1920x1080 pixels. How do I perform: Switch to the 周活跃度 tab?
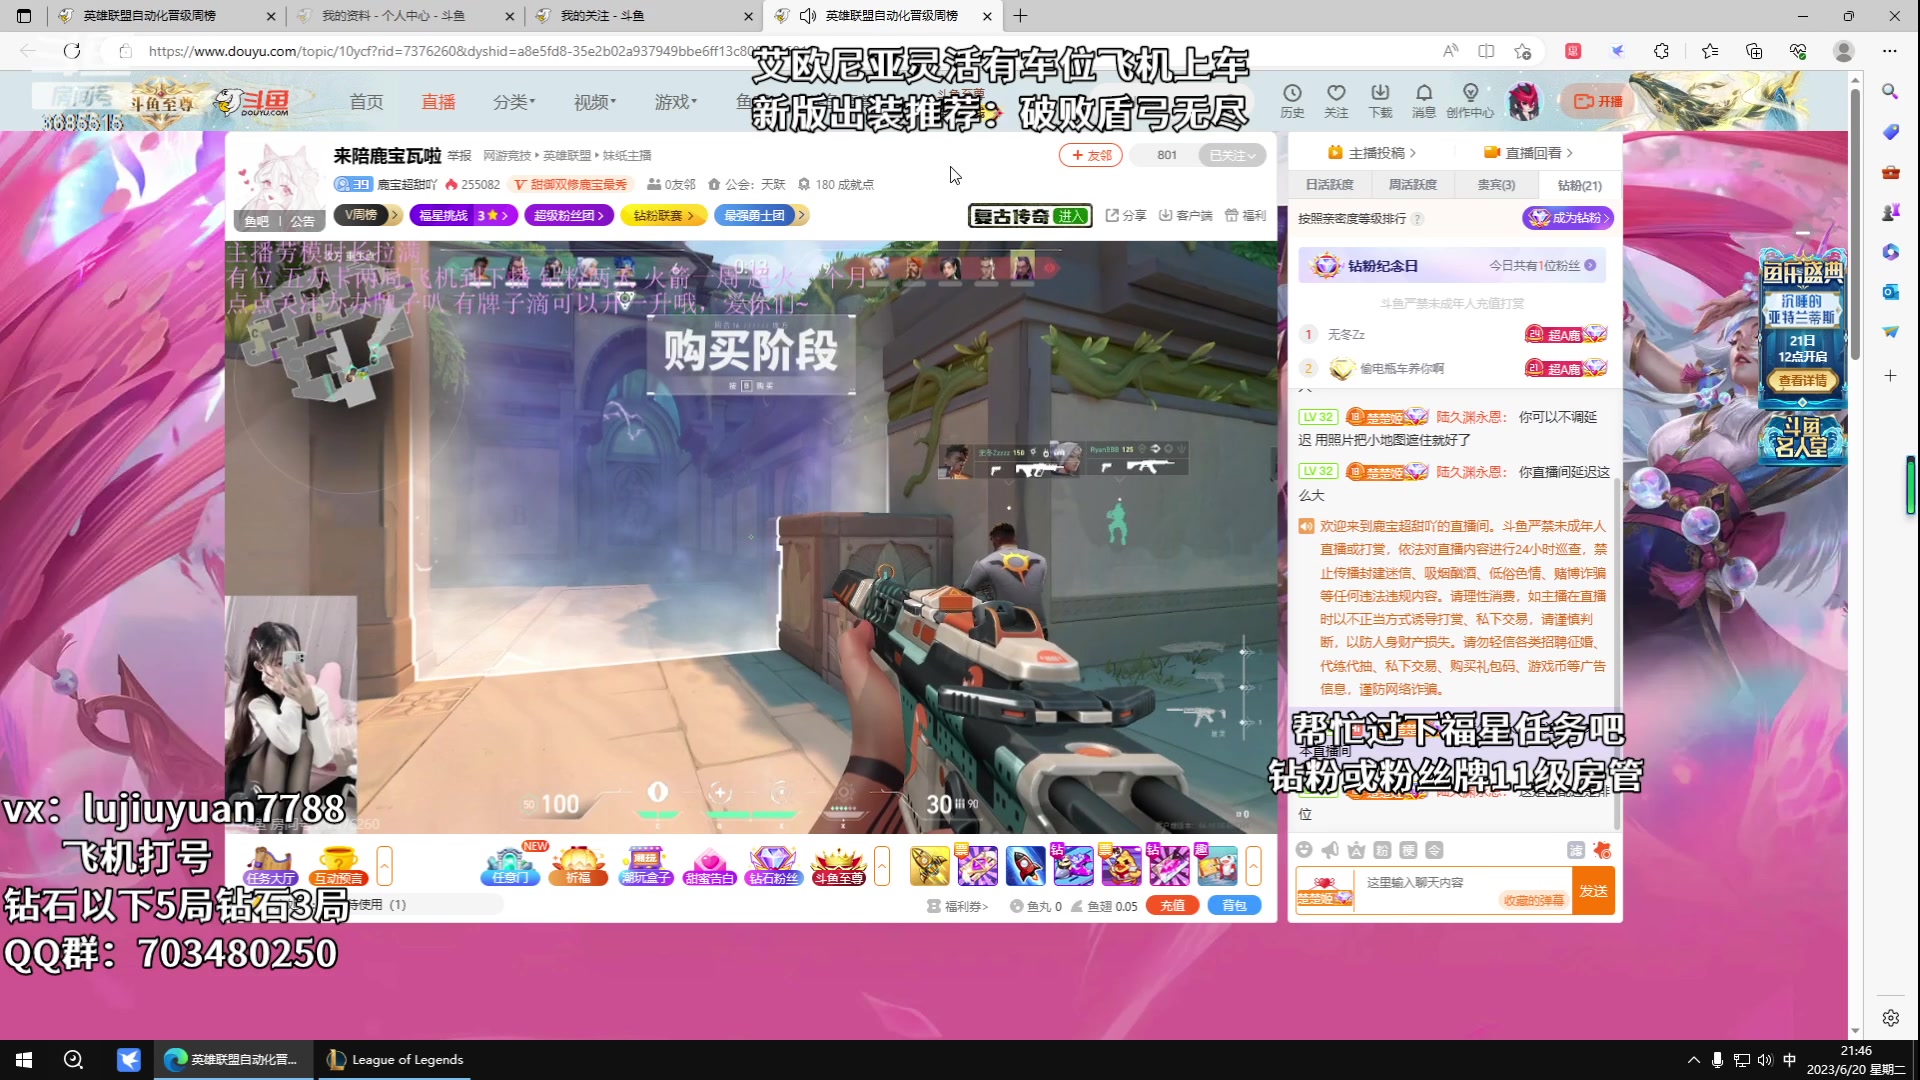point(1412,185)
